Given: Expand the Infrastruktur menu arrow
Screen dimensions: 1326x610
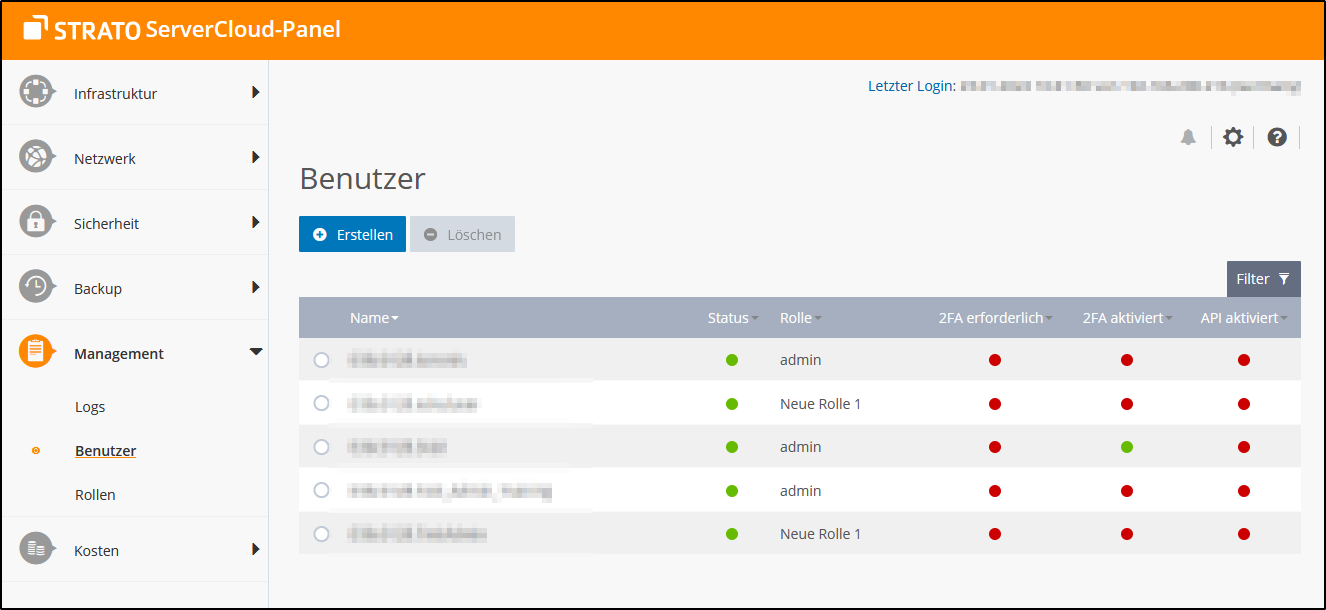Looking at the screenshot, I should click(x=255, y=92).
